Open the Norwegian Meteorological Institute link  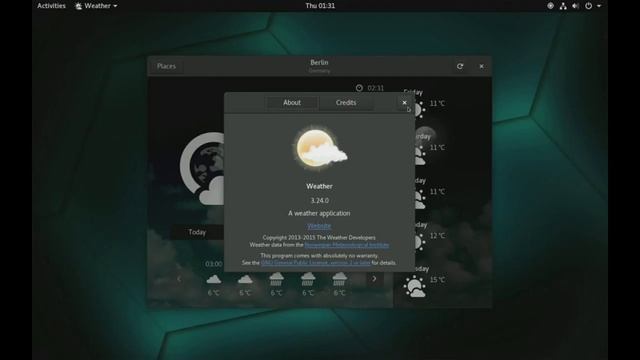tap(347, 245)
